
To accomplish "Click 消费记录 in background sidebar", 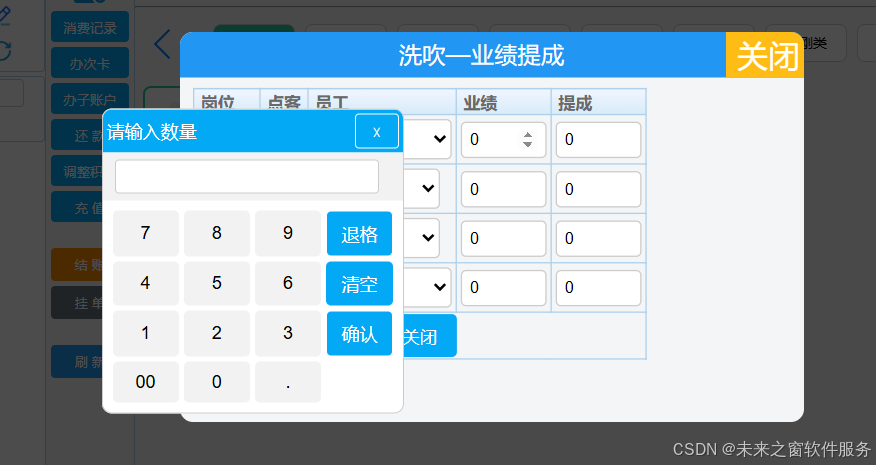I will (90, 27).
